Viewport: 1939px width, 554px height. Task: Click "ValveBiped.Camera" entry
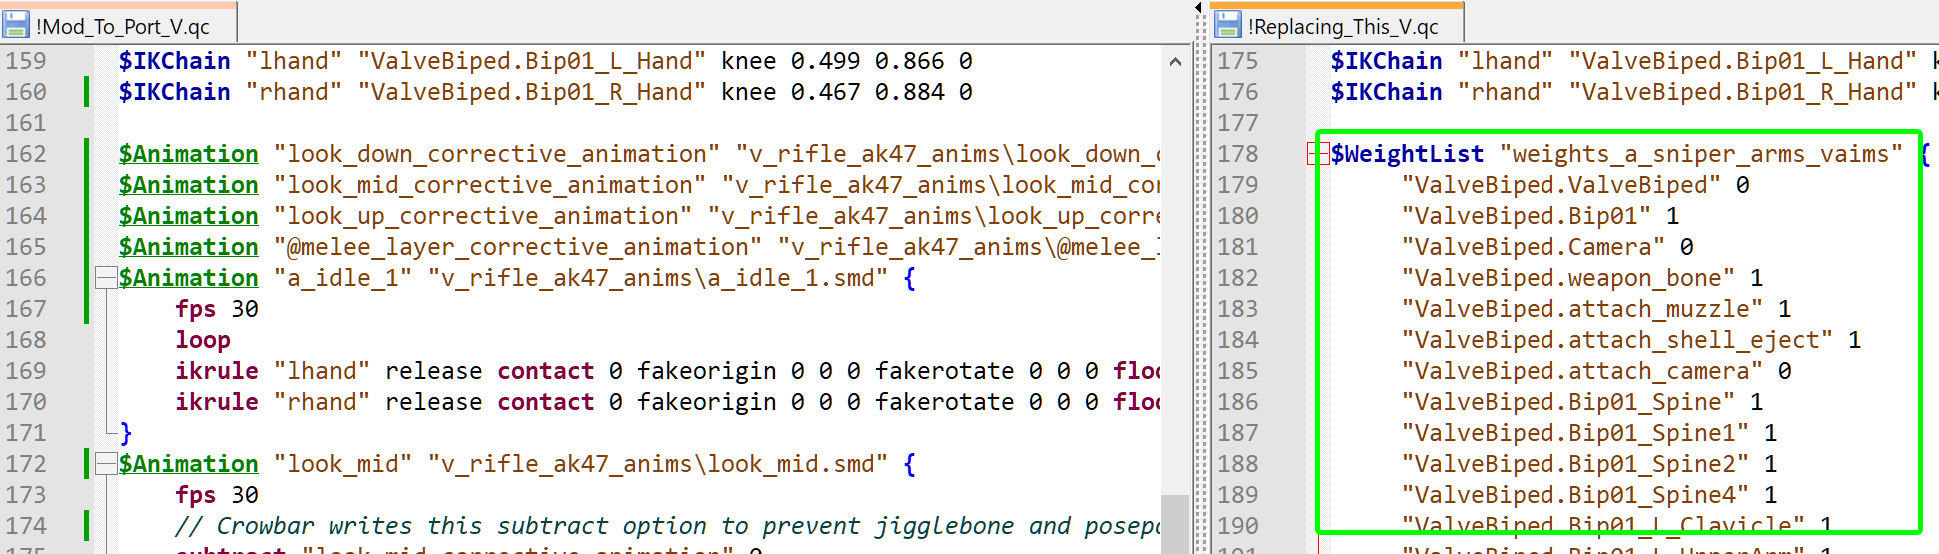click(1533, 247)
